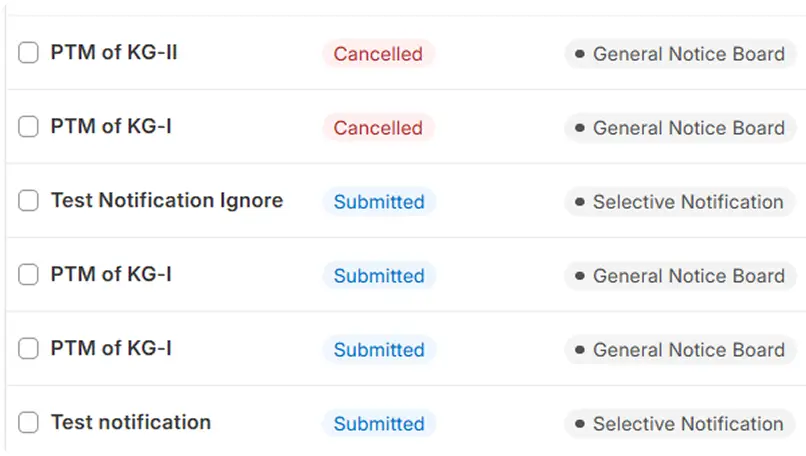
Task: Click Submitted badge on Test Notification Ignore row
Action: pos(379,202)
